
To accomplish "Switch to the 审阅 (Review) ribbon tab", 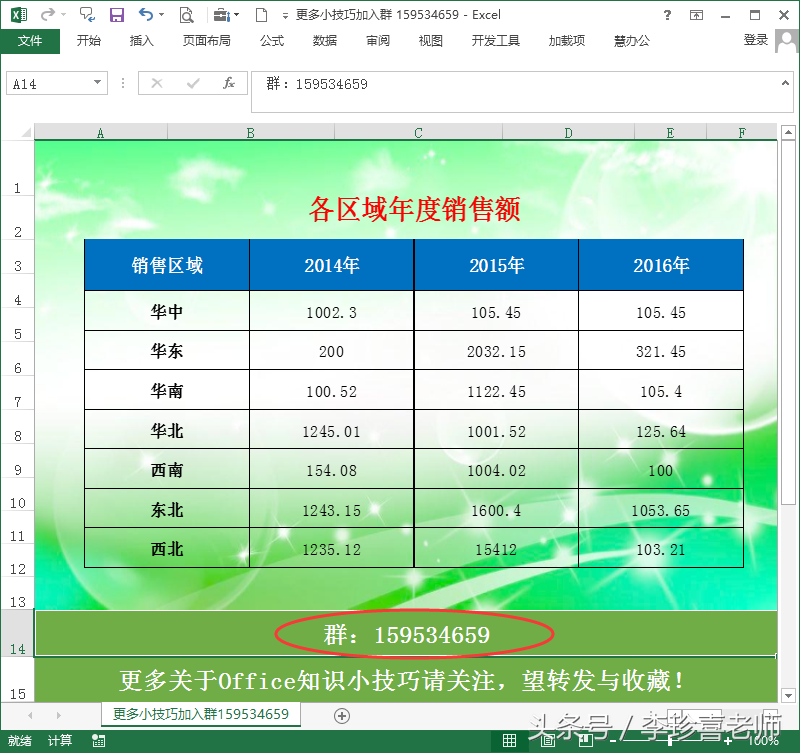I will (378, 40).
